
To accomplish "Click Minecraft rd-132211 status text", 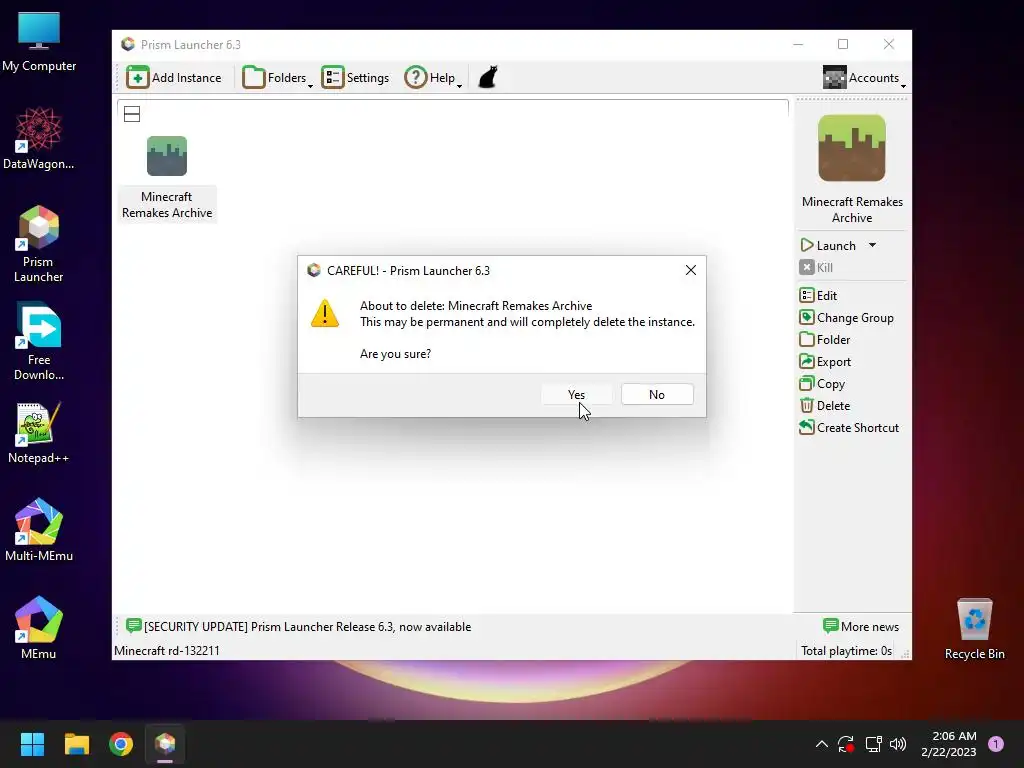I will coord(167,650).
